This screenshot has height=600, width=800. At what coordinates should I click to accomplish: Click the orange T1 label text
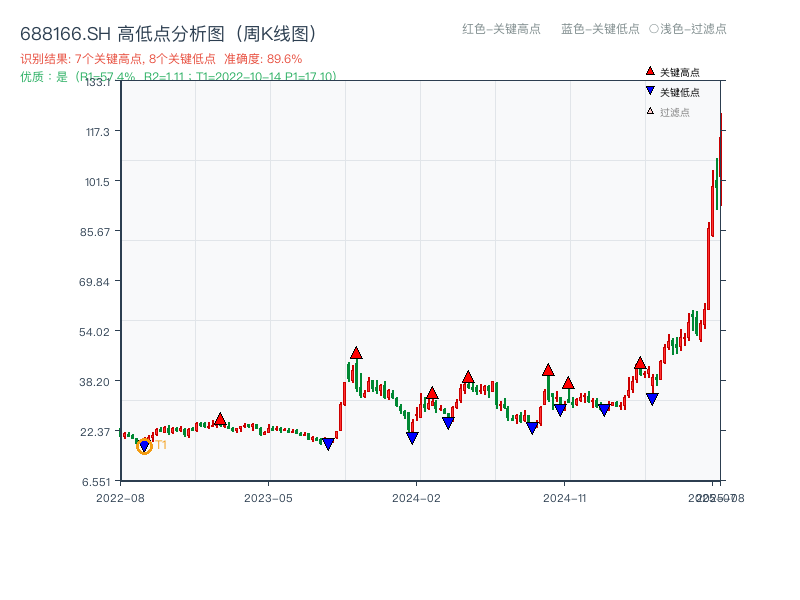point(161,445)
